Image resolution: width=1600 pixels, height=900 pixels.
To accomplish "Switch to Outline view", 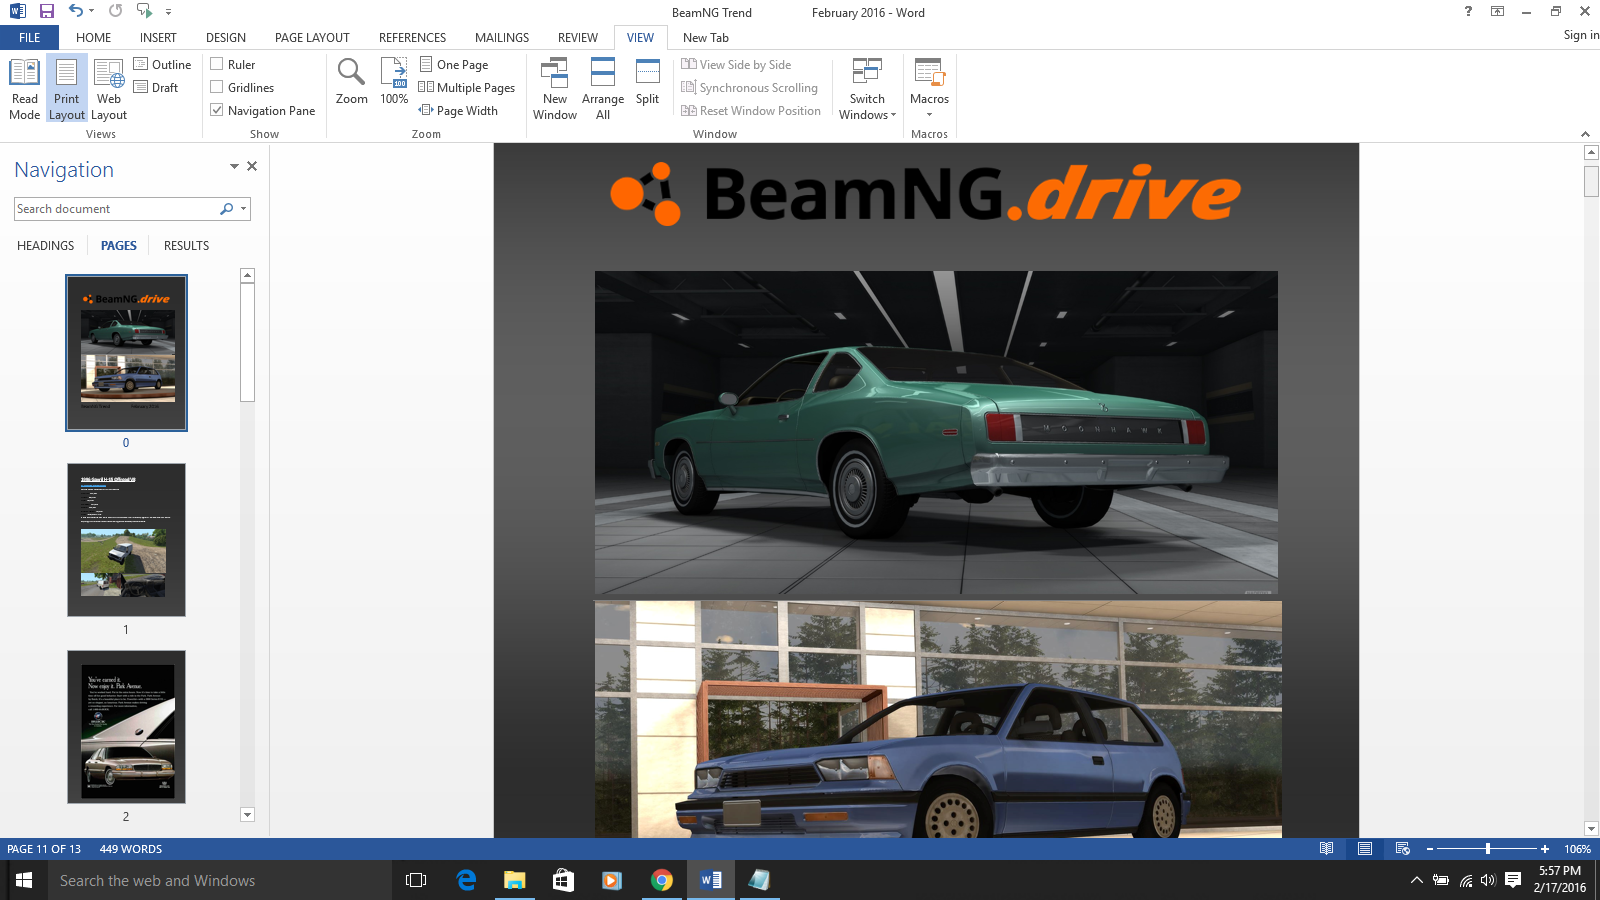I will [162, 65].
